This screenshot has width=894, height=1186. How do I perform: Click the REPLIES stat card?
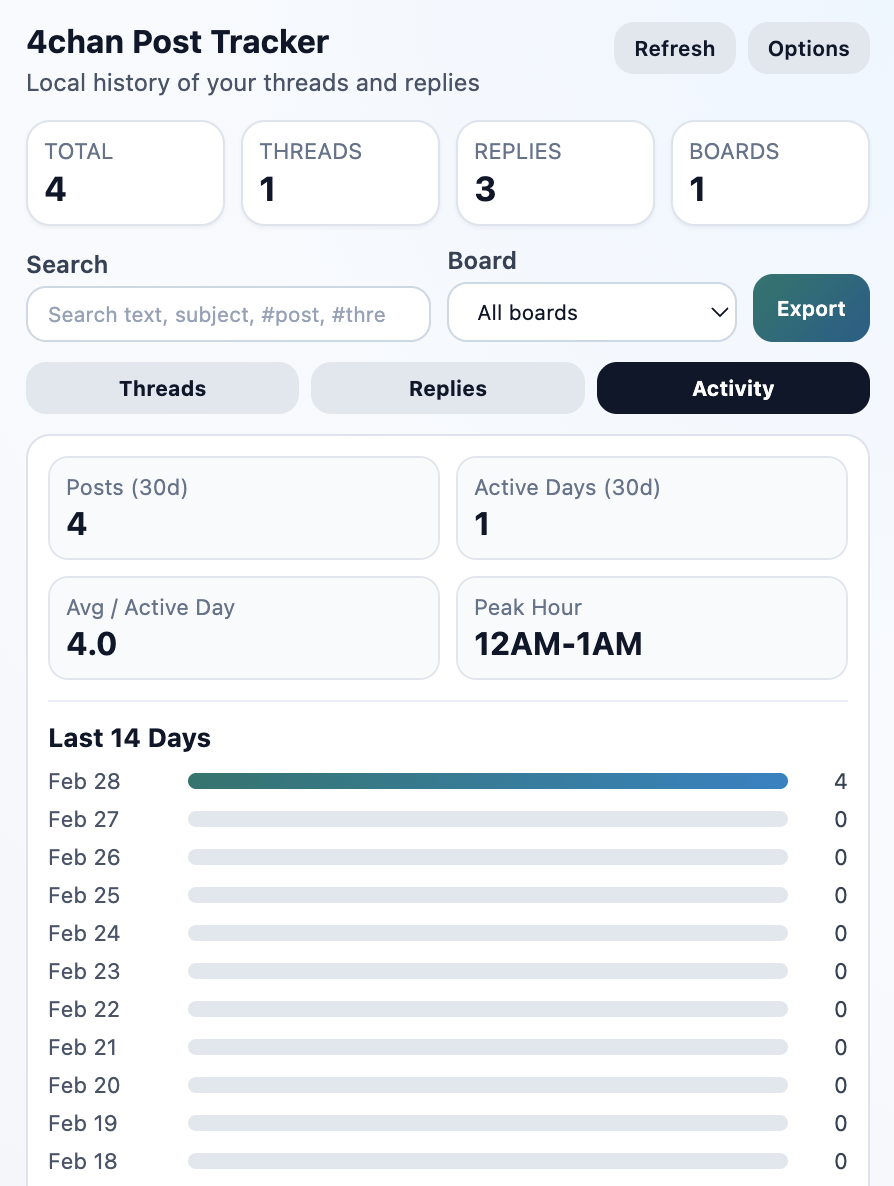pyautogui.click(x=555, y=173)
